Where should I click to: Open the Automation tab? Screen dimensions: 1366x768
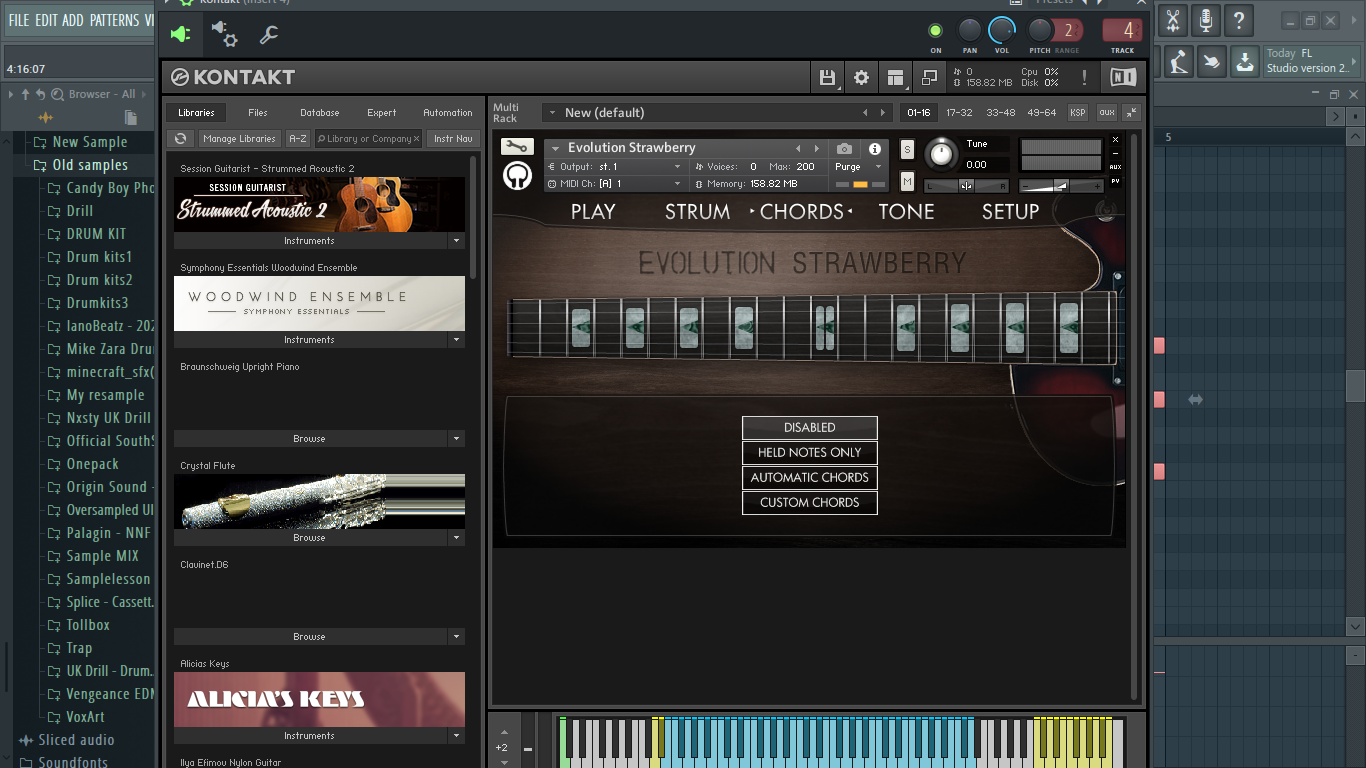click(x=448, y=113)
